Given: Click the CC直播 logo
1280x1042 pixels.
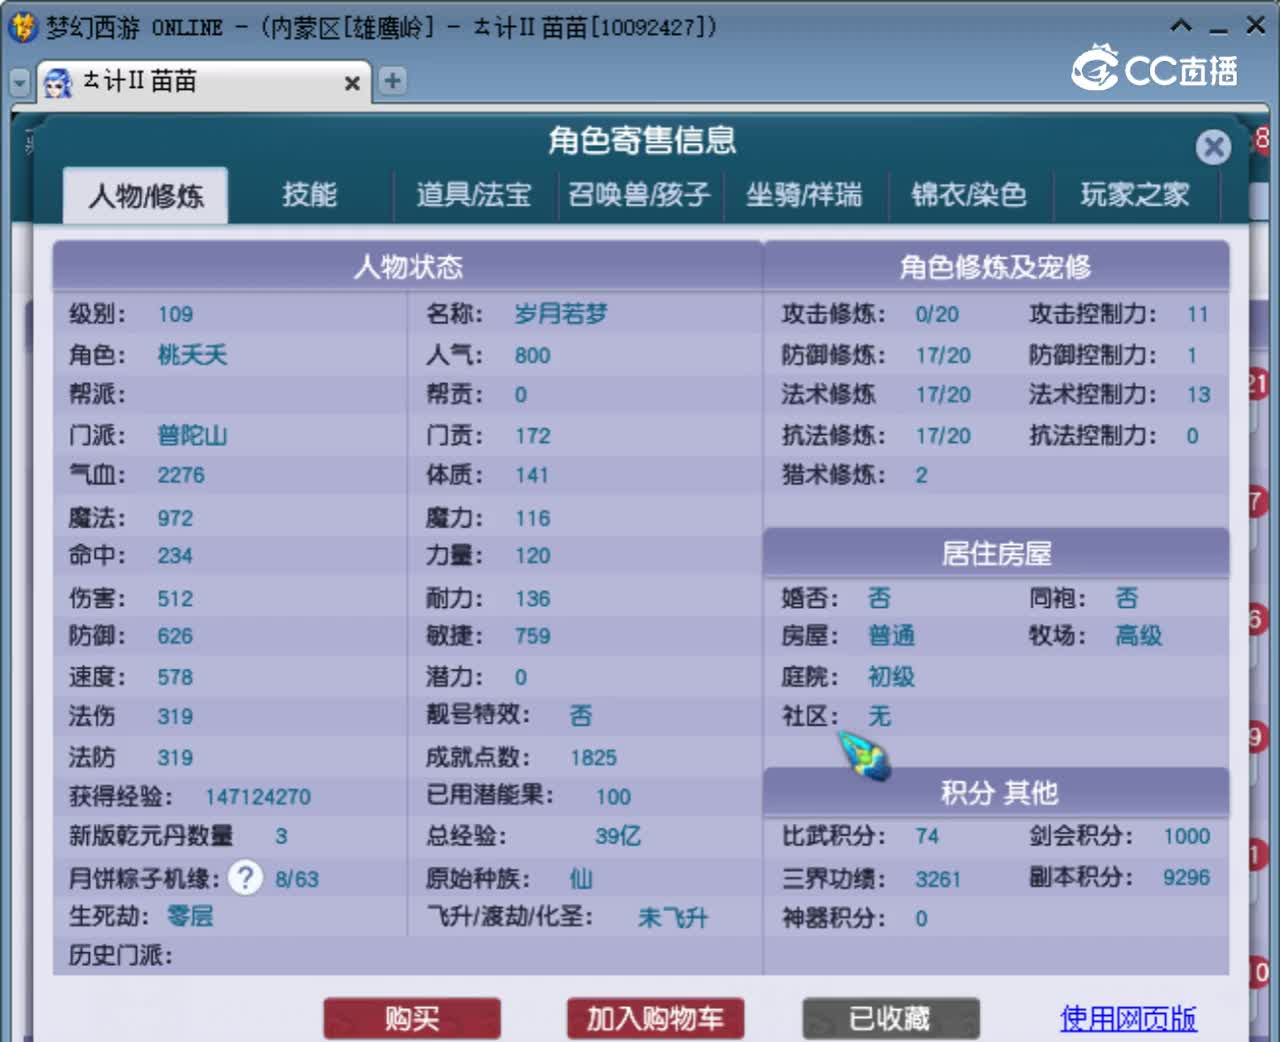Looking at the screenshot, I should pyautogui.click(x=1155, y=68).
